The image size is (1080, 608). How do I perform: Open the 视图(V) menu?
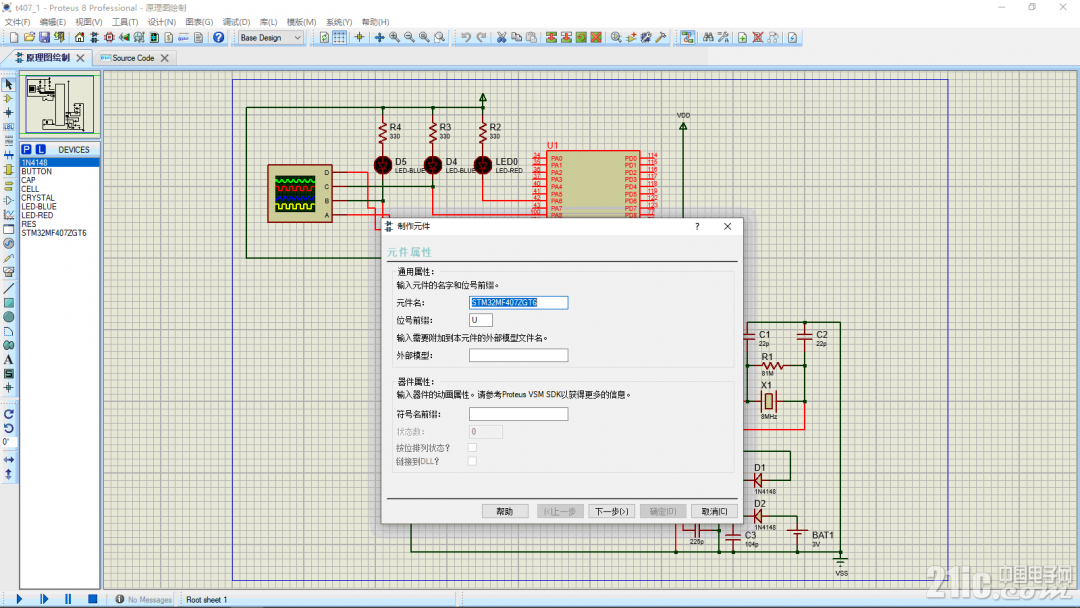pyautogui.click(x=88, y=22)
